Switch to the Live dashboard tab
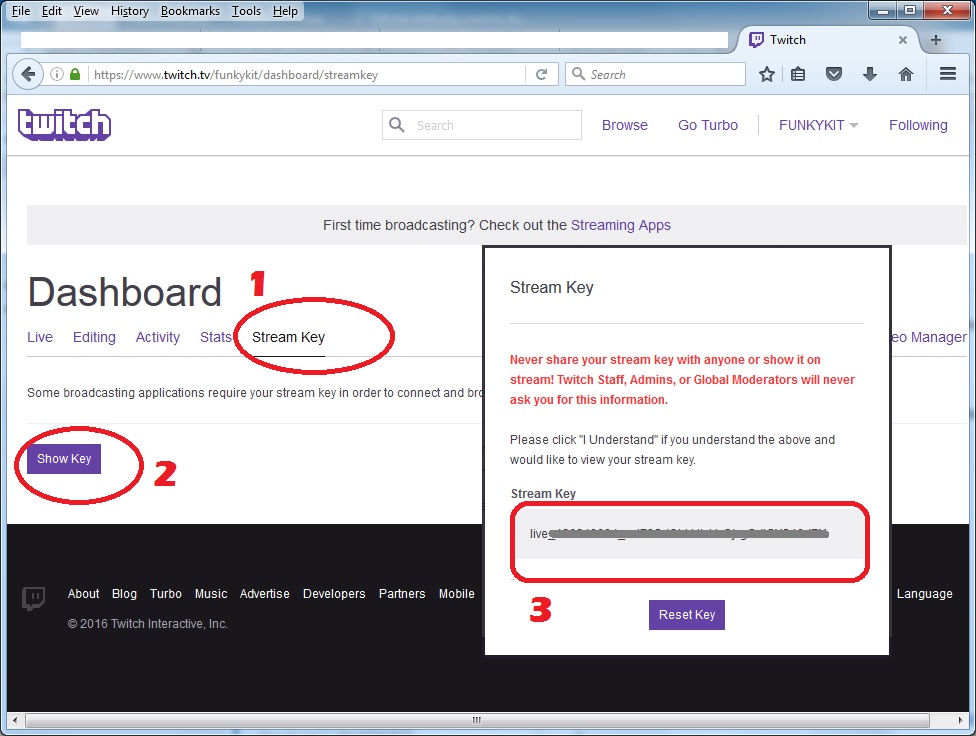The width and height of the screenshot is (976, 736). click(x=40, y=337)
